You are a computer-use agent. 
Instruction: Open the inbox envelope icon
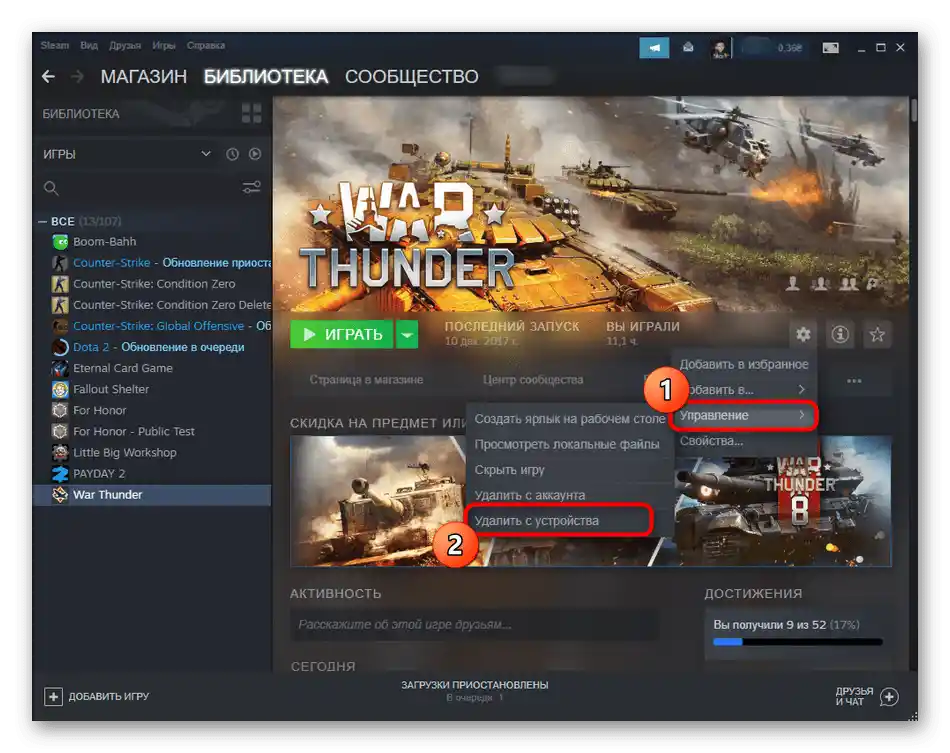point(688,47)
